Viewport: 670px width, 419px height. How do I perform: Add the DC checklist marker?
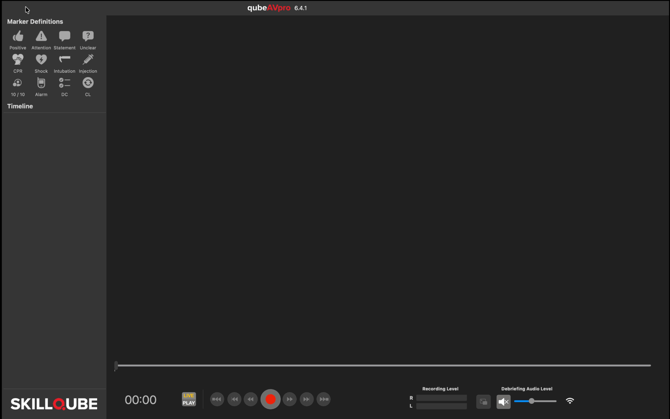coord(65,83)
